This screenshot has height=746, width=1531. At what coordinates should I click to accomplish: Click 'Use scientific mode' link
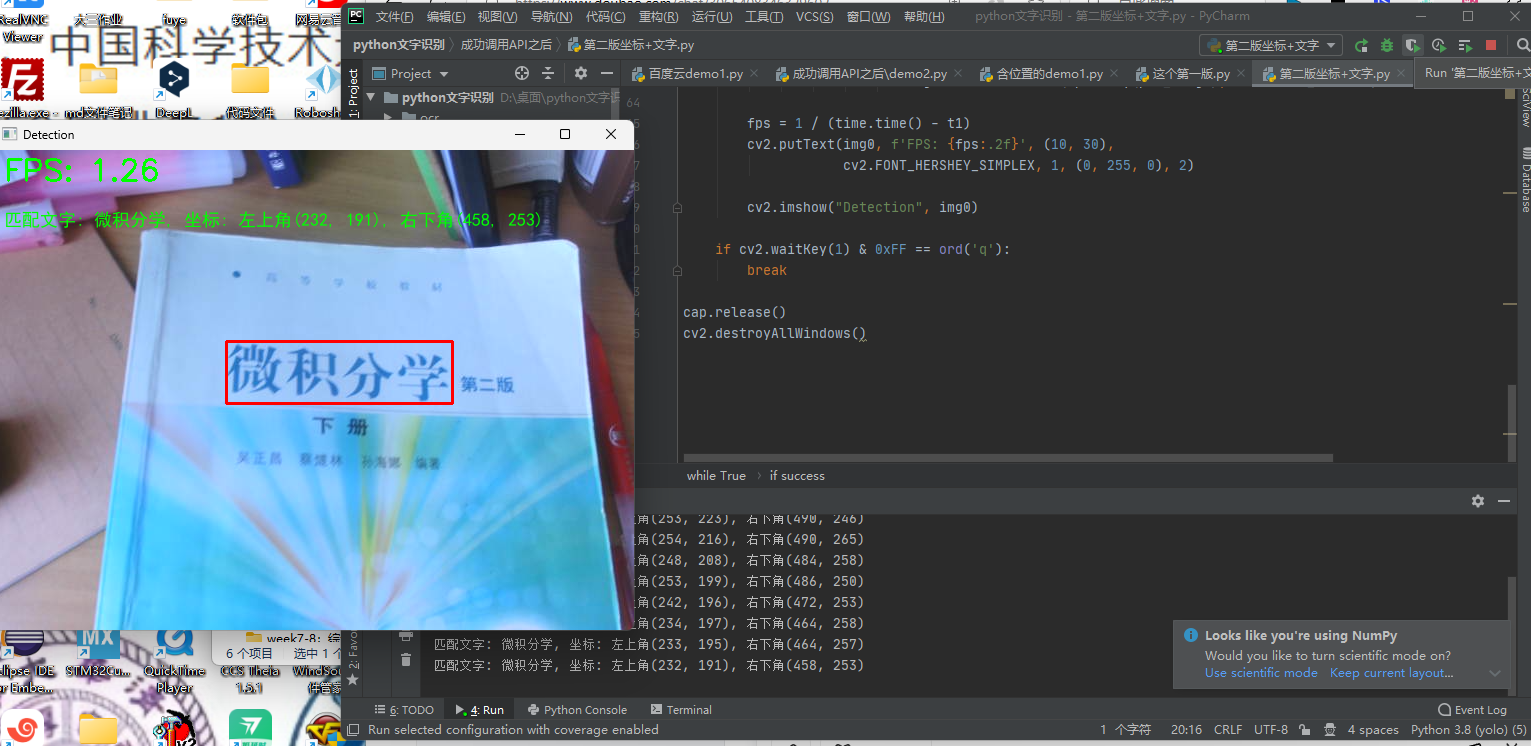[x=1261, y=673]
